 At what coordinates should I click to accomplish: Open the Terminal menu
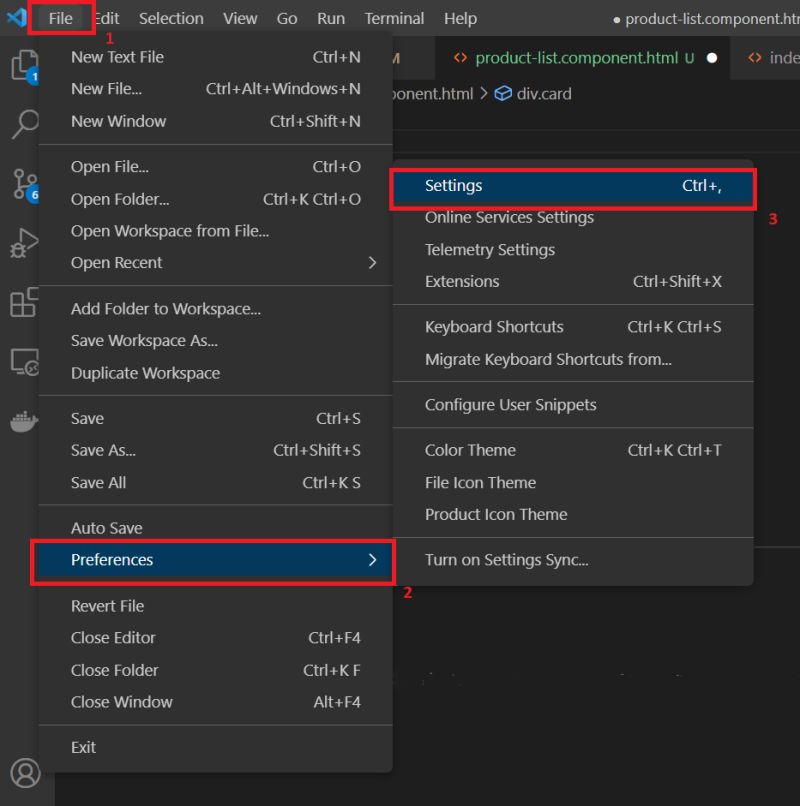click(394, 18)
